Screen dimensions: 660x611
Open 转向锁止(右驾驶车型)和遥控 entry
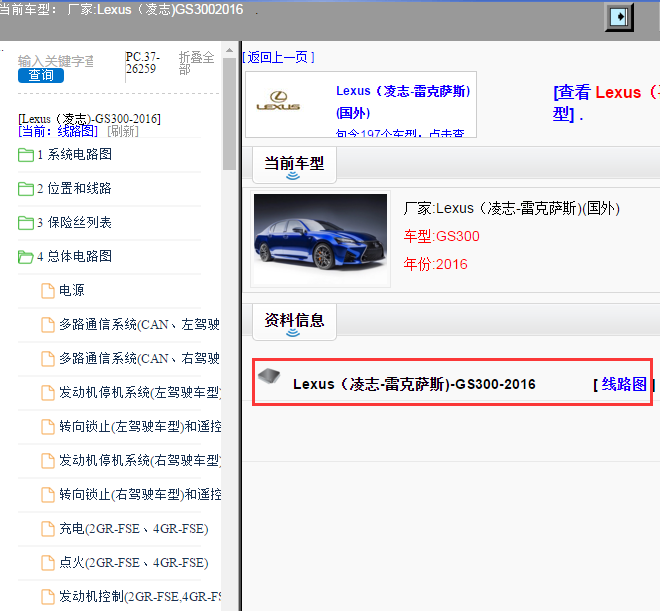[140, 494]
